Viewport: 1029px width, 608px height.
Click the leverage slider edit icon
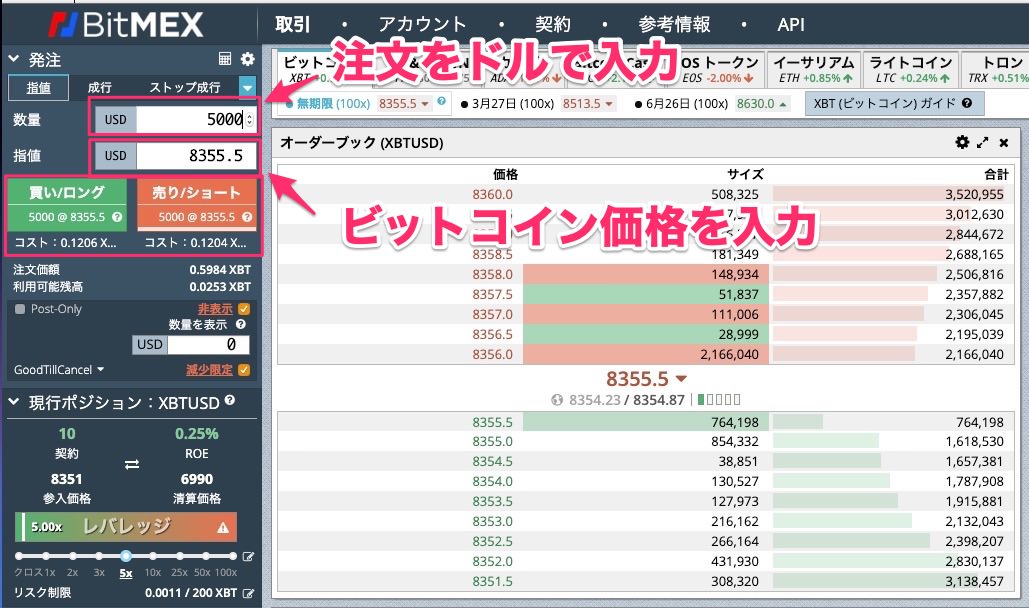pos(248,557)
